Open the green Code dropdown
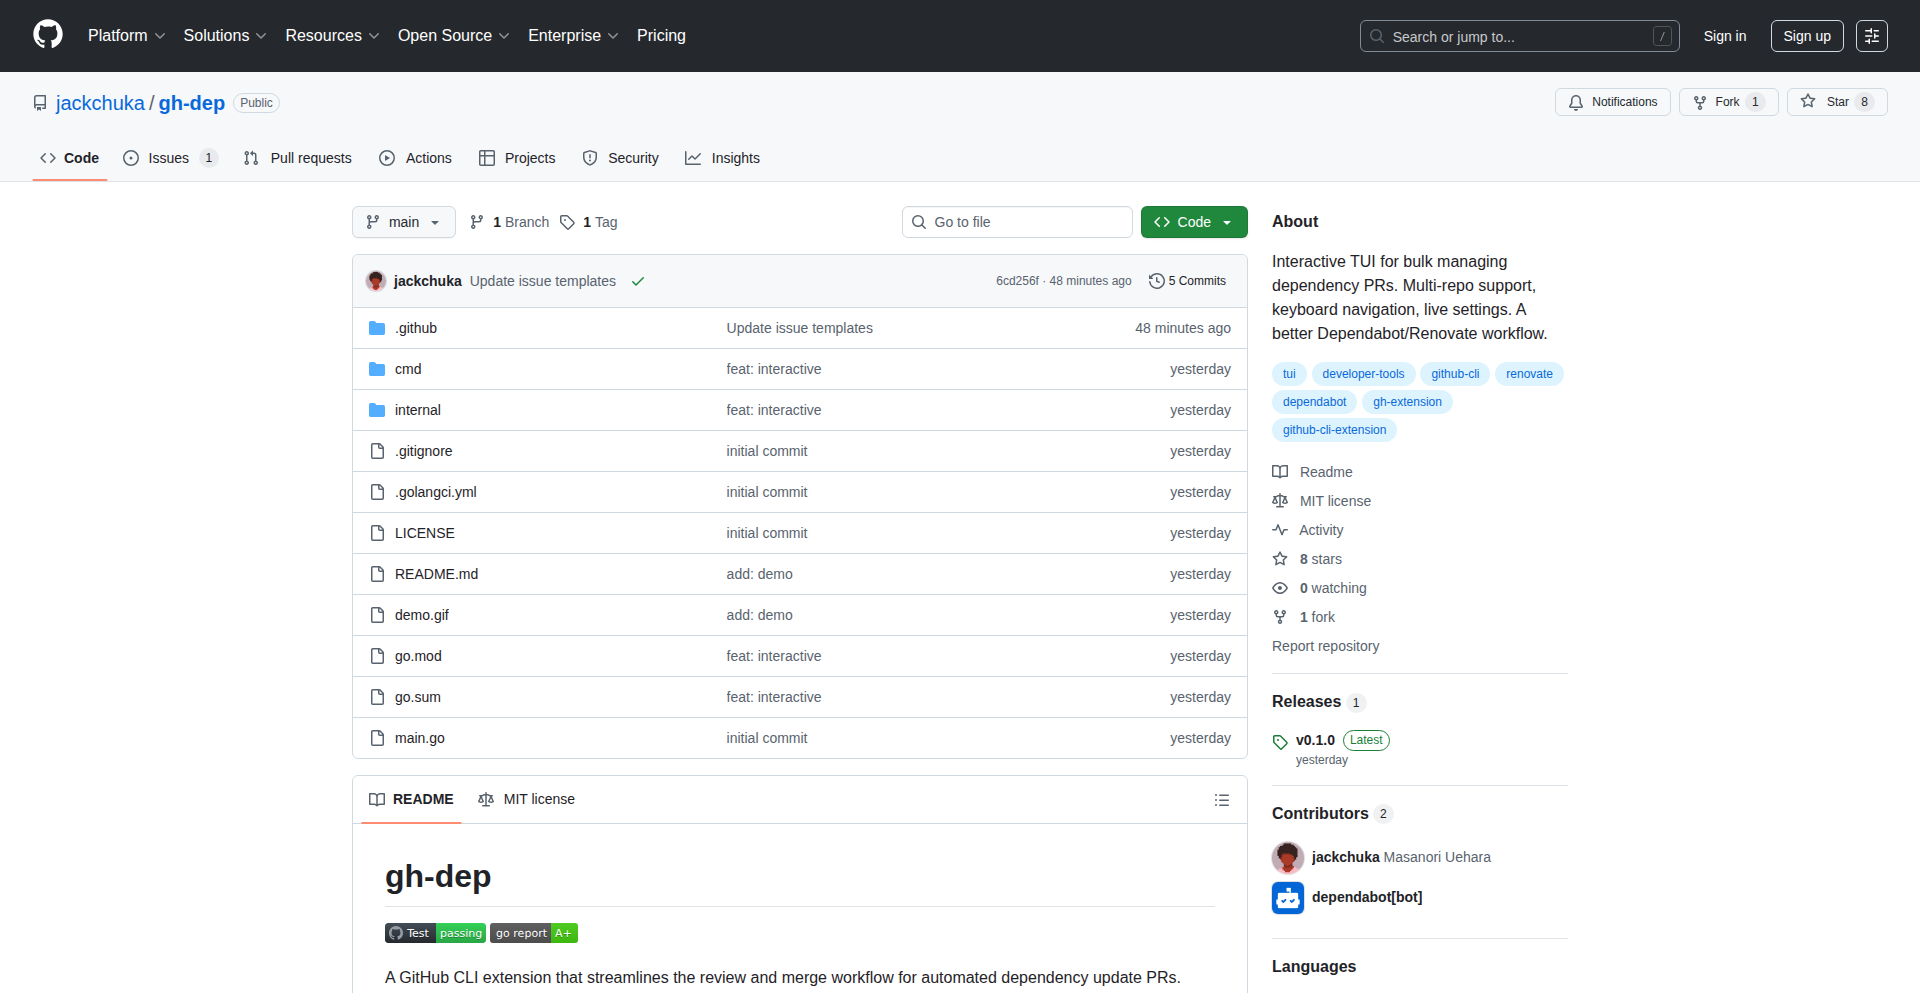Viewport: 1920px width, 993px height. point(1194,222)
